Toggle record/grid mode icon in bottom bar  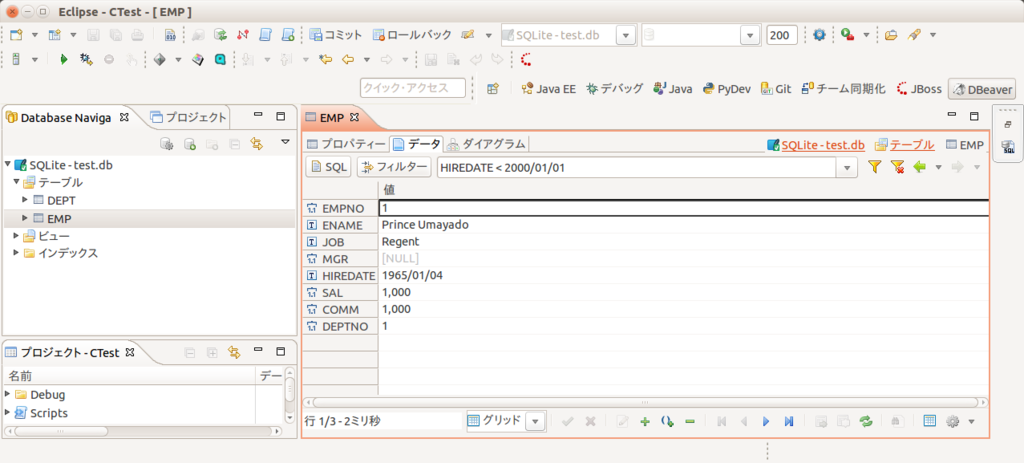tap(930, 421)
